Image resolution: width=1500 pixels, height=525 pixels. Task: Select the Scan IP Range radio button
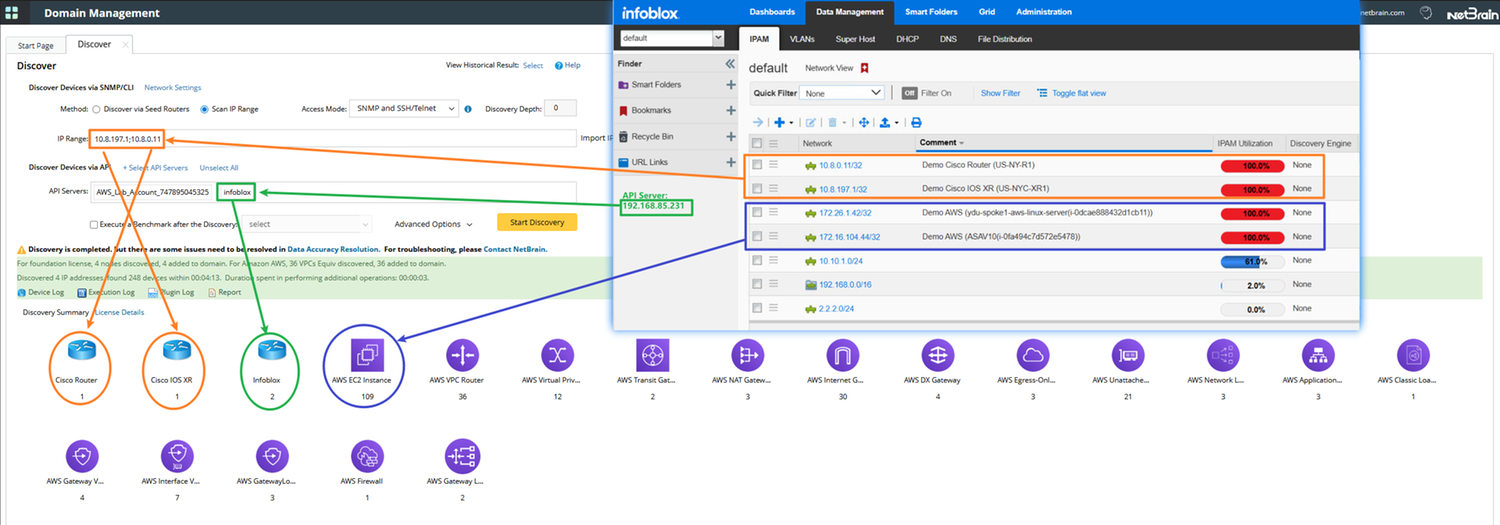tap(204, 108)
